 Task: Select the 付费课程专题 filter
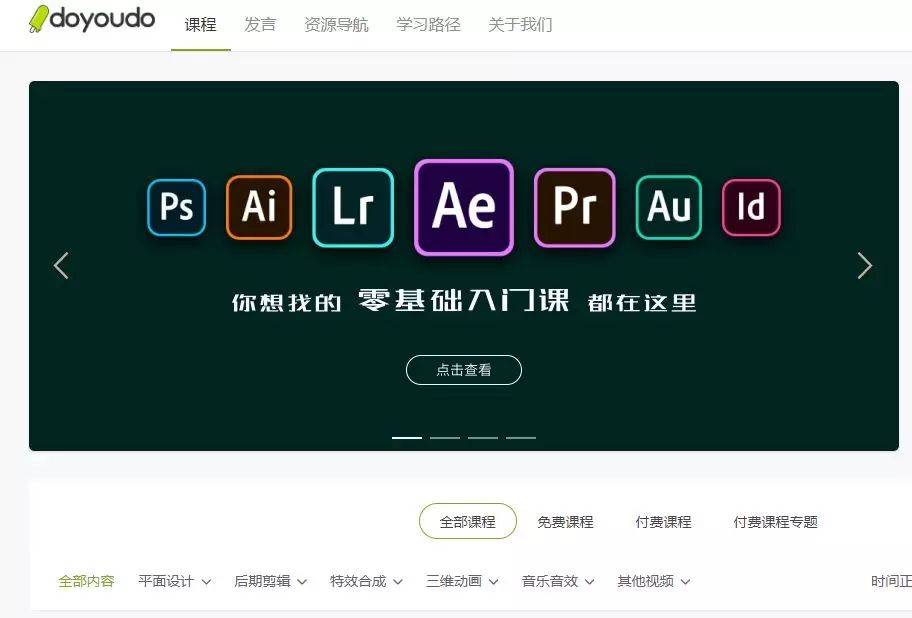(776, 522)
